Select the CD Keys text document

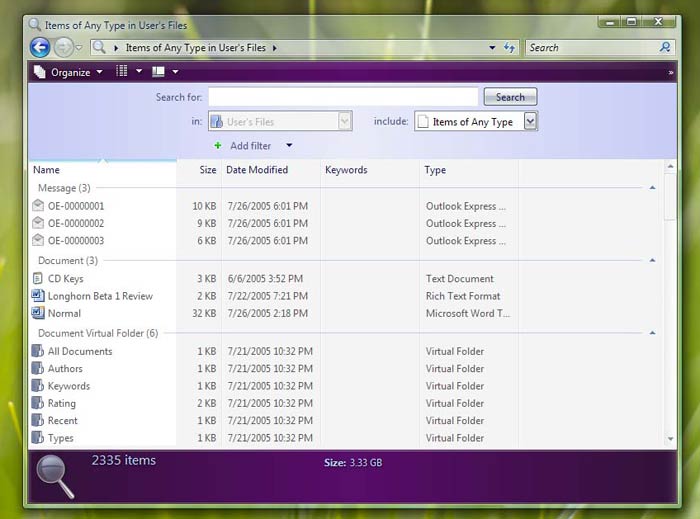pyautogui.click(x=65, y=279)
